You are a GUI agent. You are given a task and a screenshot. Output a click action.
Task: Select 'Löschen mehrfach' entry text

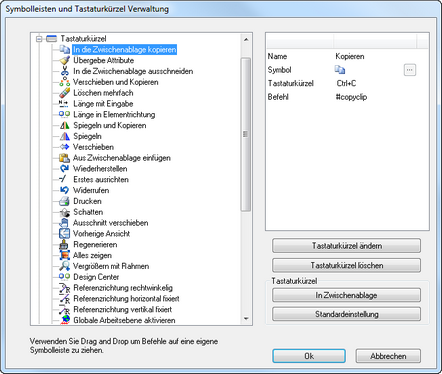(x=103, y=93)
